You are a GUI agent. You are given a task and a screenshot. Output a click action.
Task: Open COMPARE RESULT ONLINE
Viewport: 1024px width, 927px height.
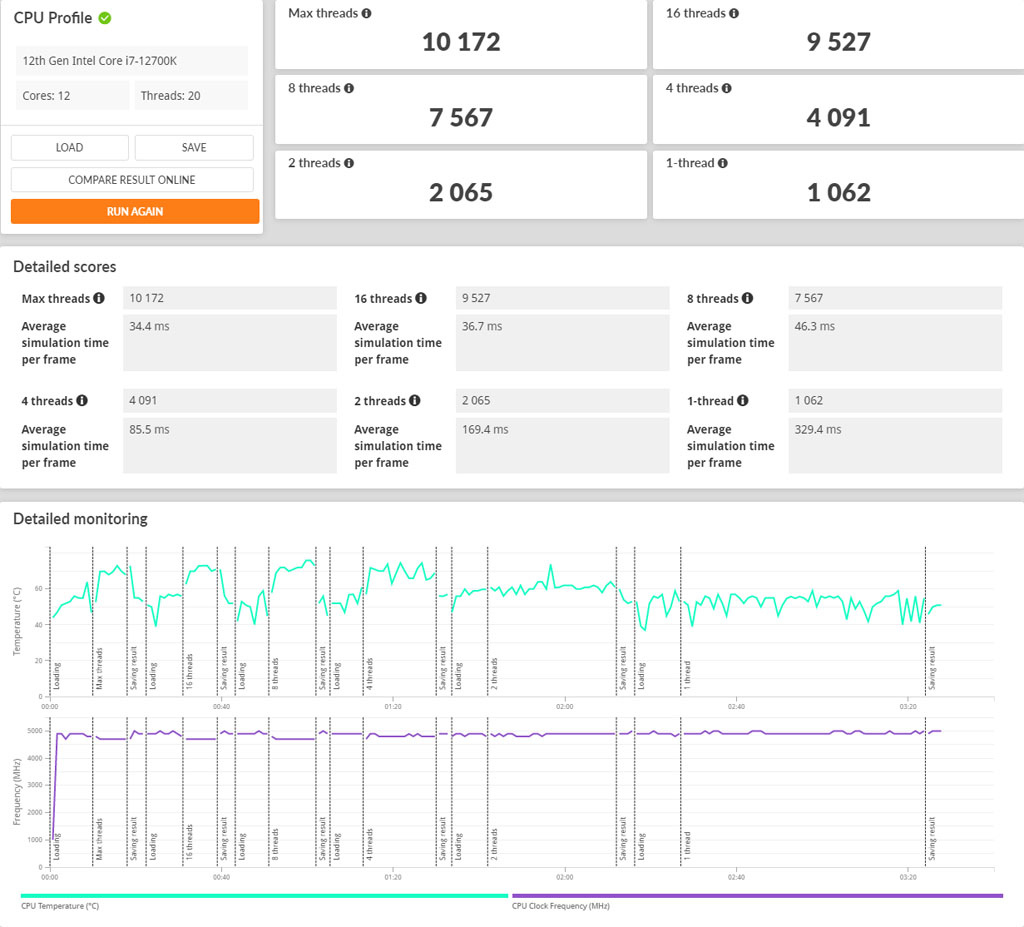(132, 180)
